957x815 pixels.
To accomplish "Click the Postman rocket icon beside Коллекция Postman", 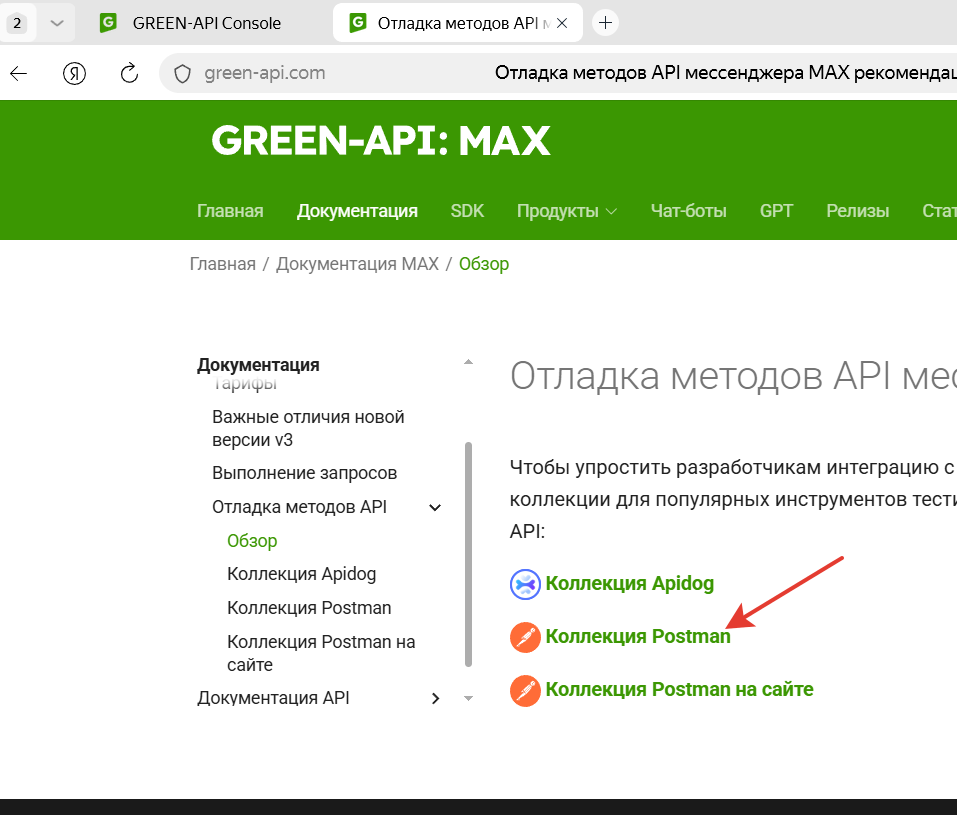I will (524, 637).
